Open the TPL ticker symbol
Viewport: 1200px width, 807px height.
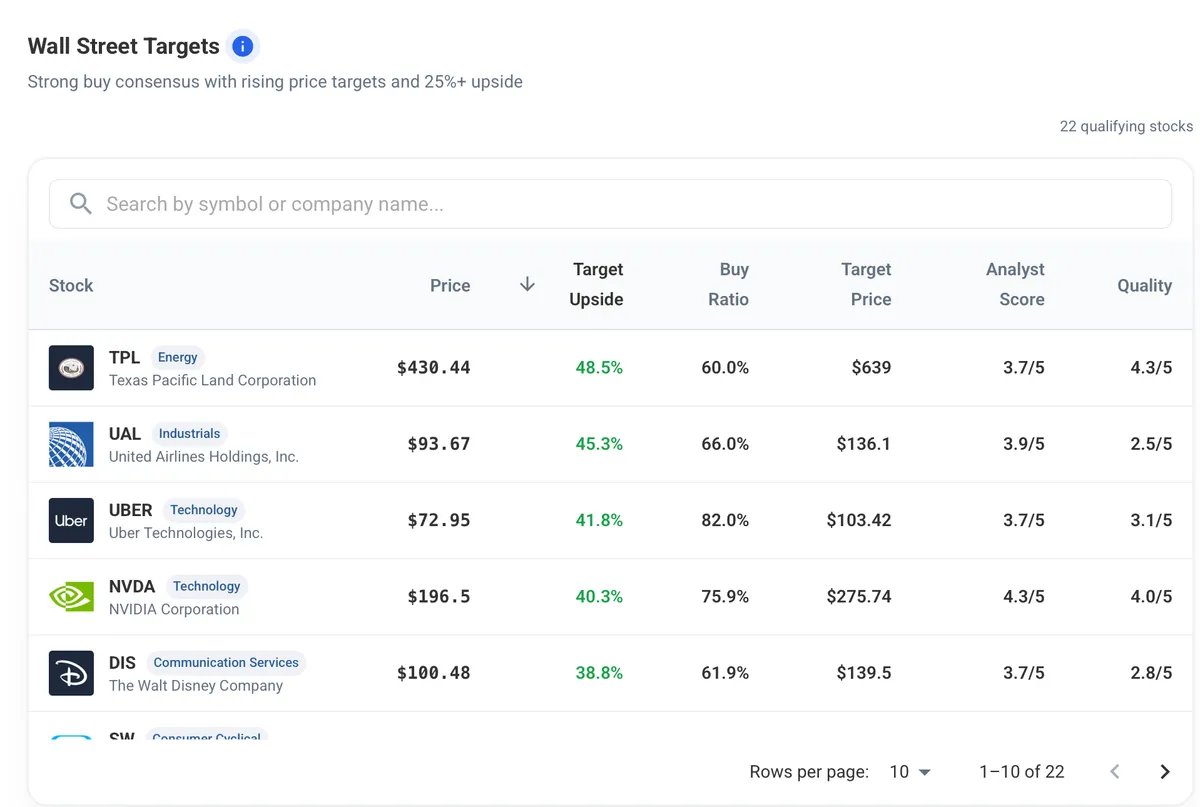click(x=124, y=357)
